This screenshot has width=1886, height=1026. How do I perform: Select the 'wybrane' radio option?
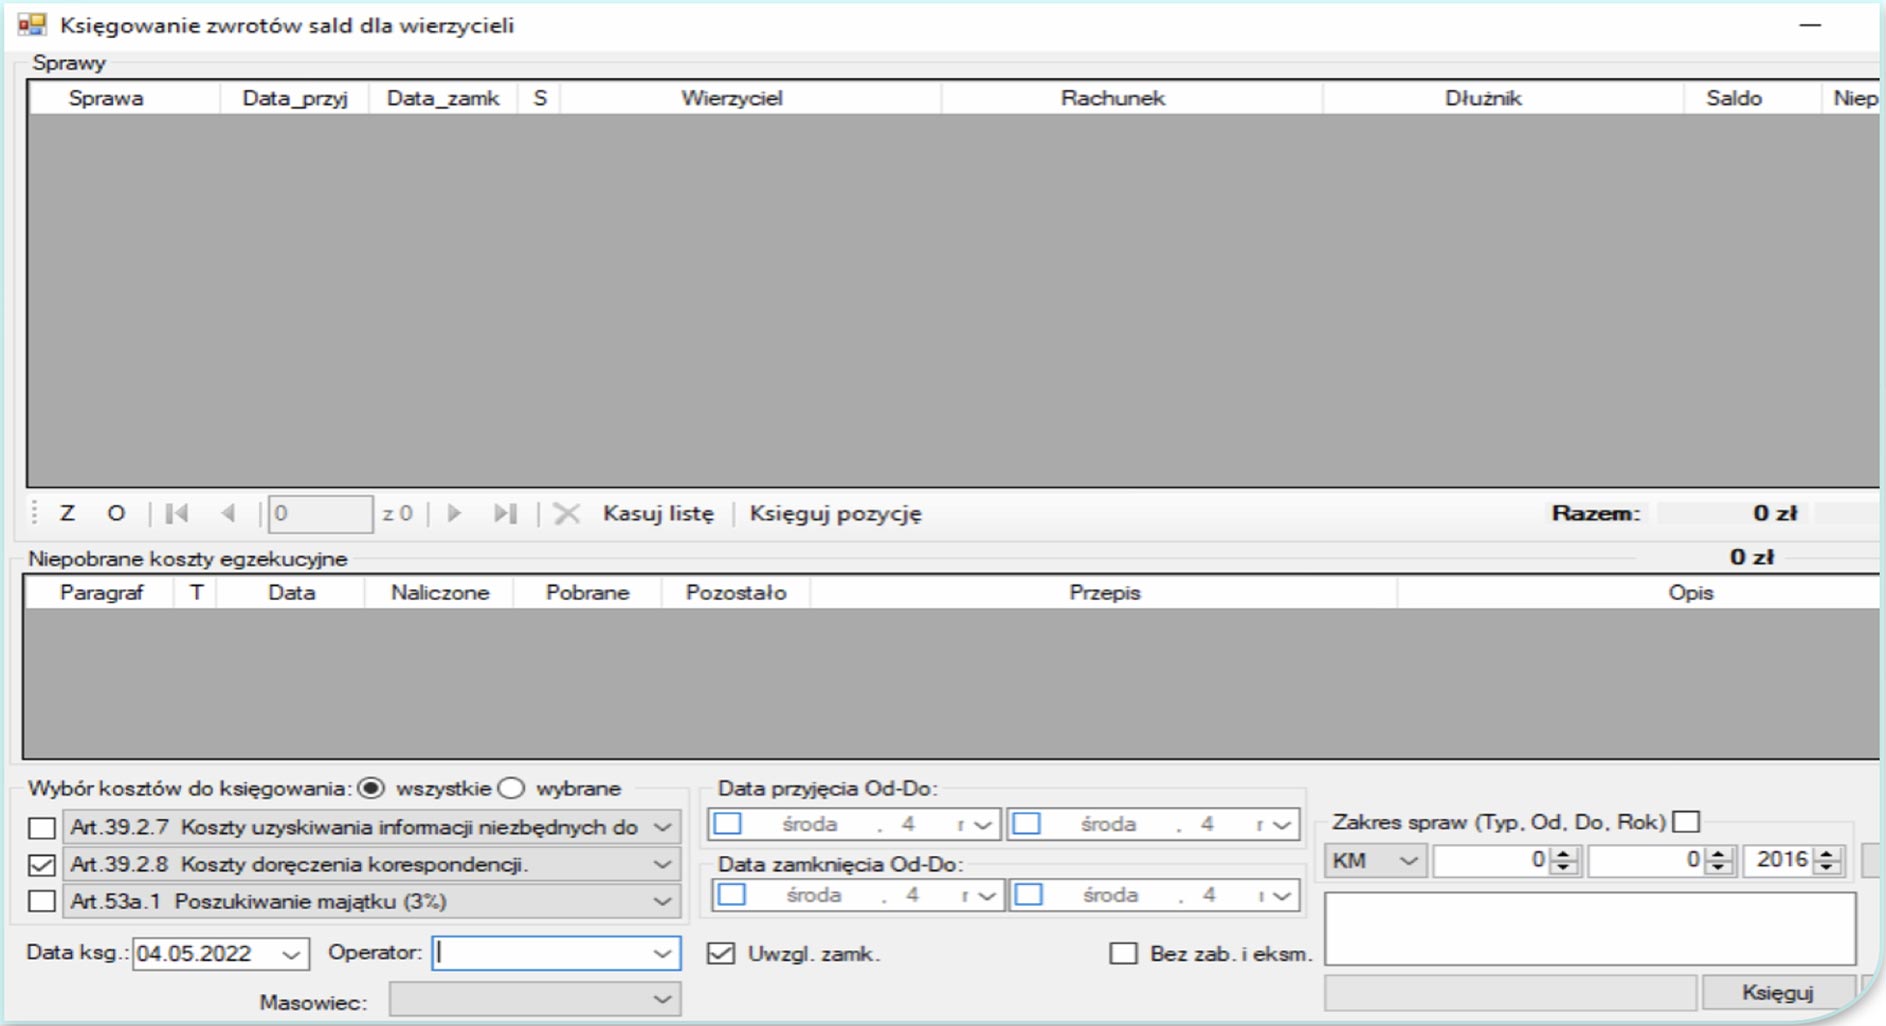(x=512, y=788)
